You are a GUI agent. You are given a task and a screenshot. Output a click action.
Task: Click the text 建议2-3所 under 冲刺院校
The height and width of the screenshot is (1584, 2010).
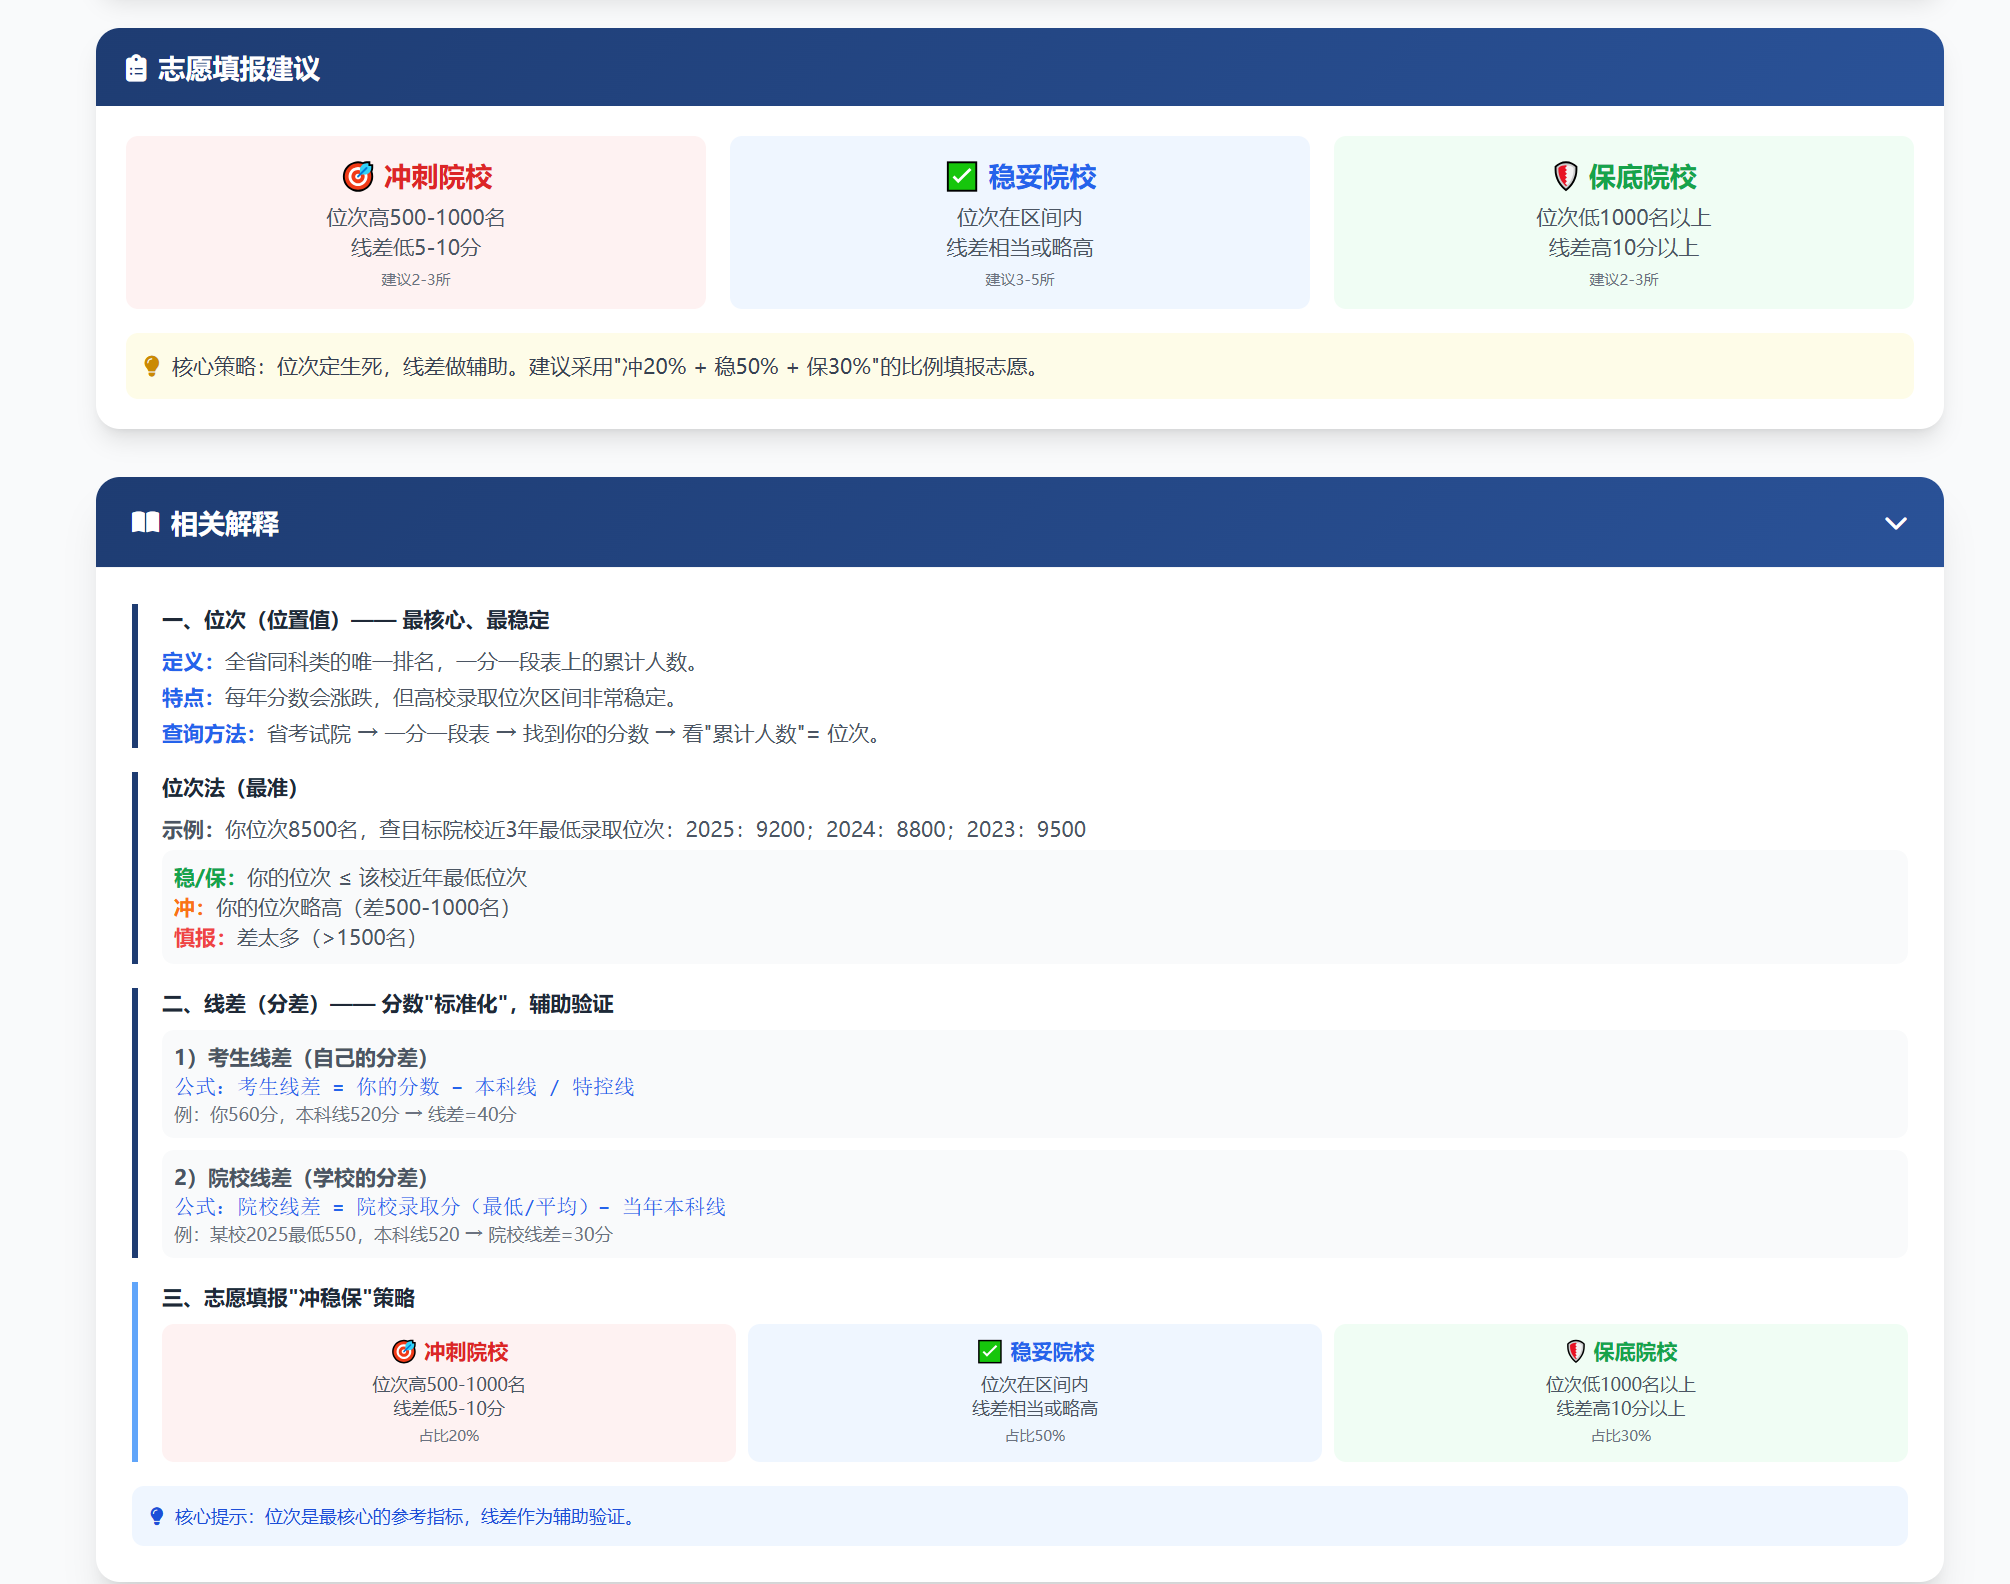point(416,279)
